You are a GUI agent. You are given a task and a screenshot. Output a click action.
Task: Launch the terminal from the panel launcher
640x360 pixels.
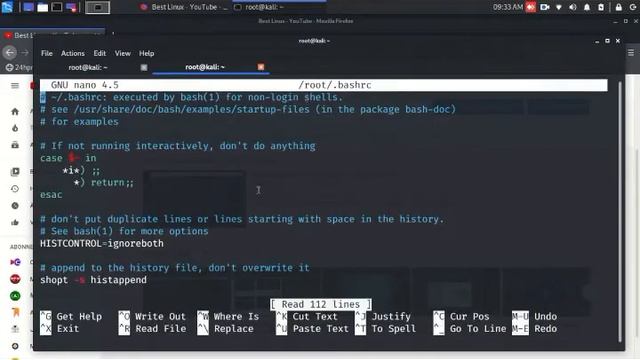[57, 7]
